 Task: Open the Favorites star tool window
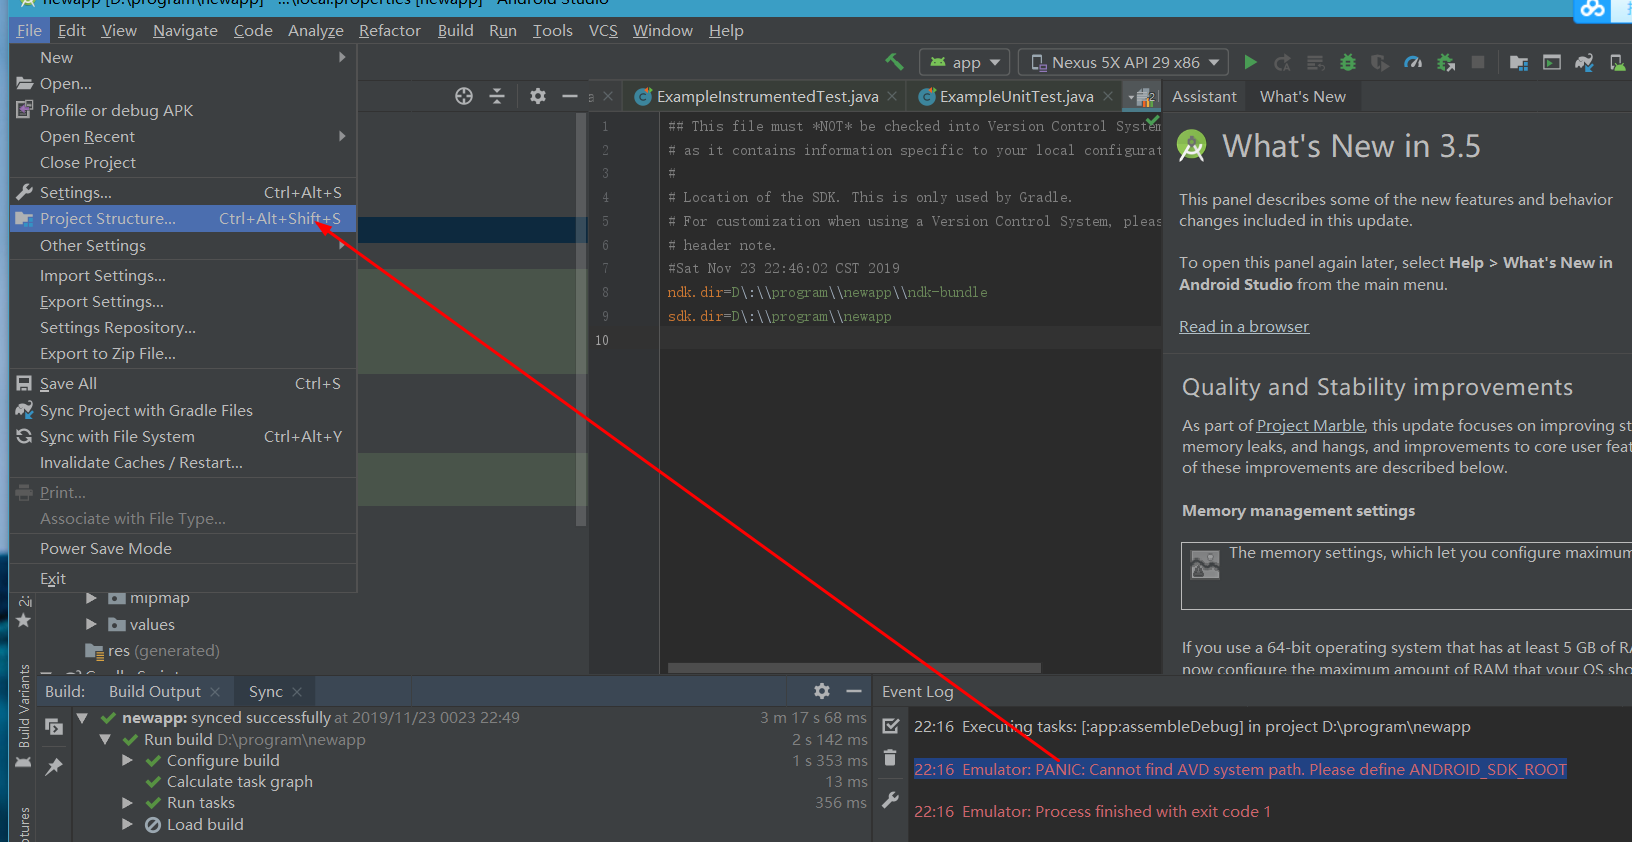pyautogui.click(x=24, y=621)
